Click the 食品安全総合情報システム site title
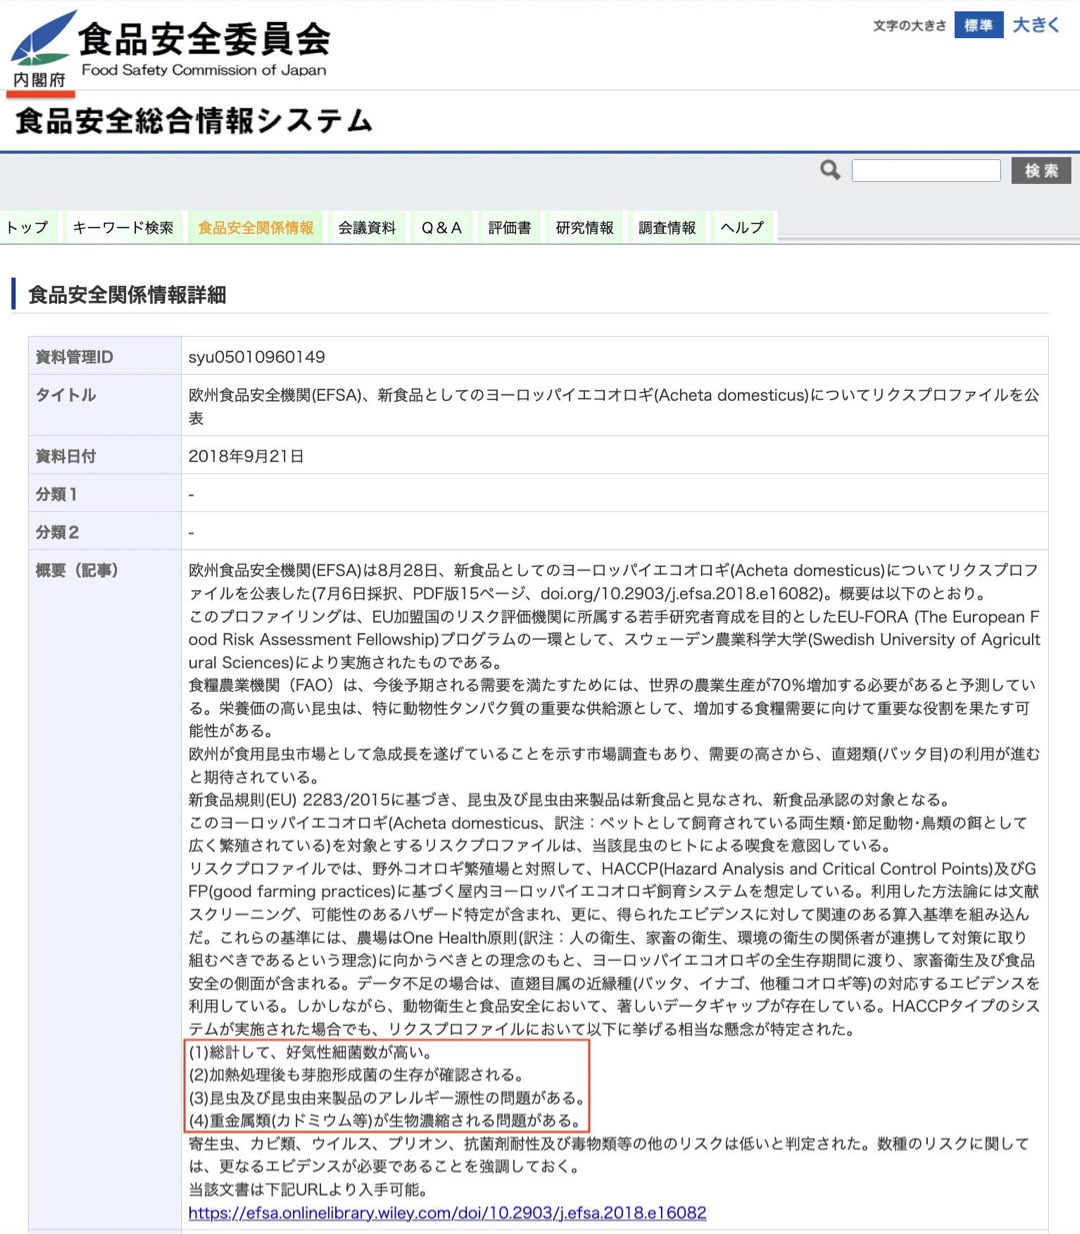 tap(194, 121)
